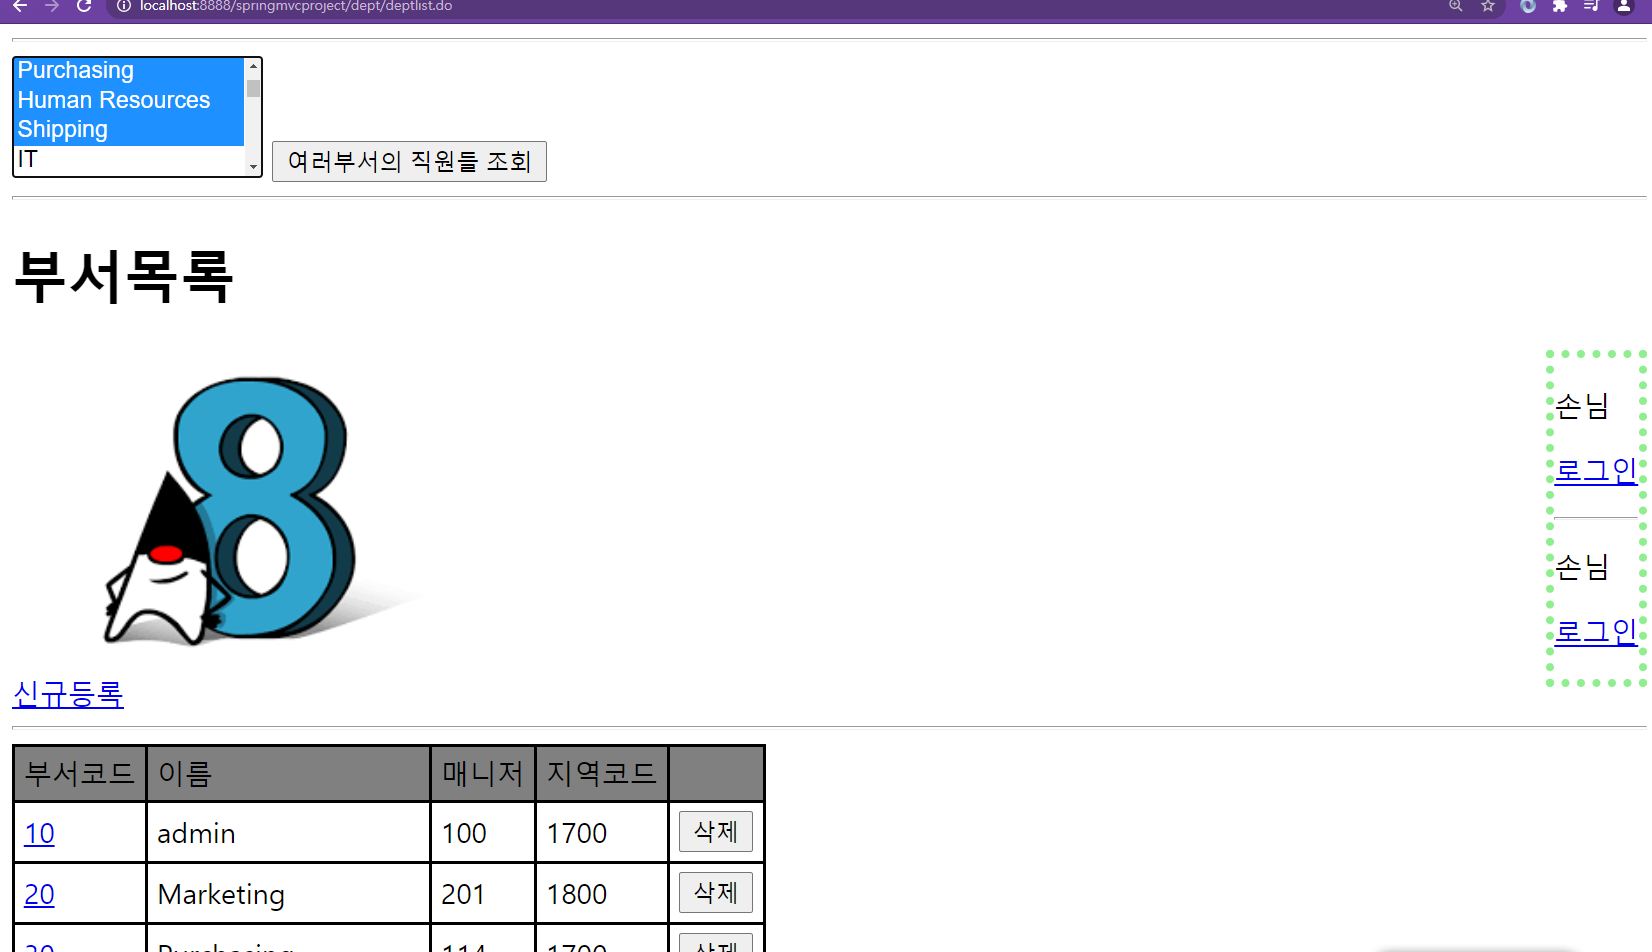1652x952 pixels.
Task: Select IT in the department list box
Action: point(129,160)
